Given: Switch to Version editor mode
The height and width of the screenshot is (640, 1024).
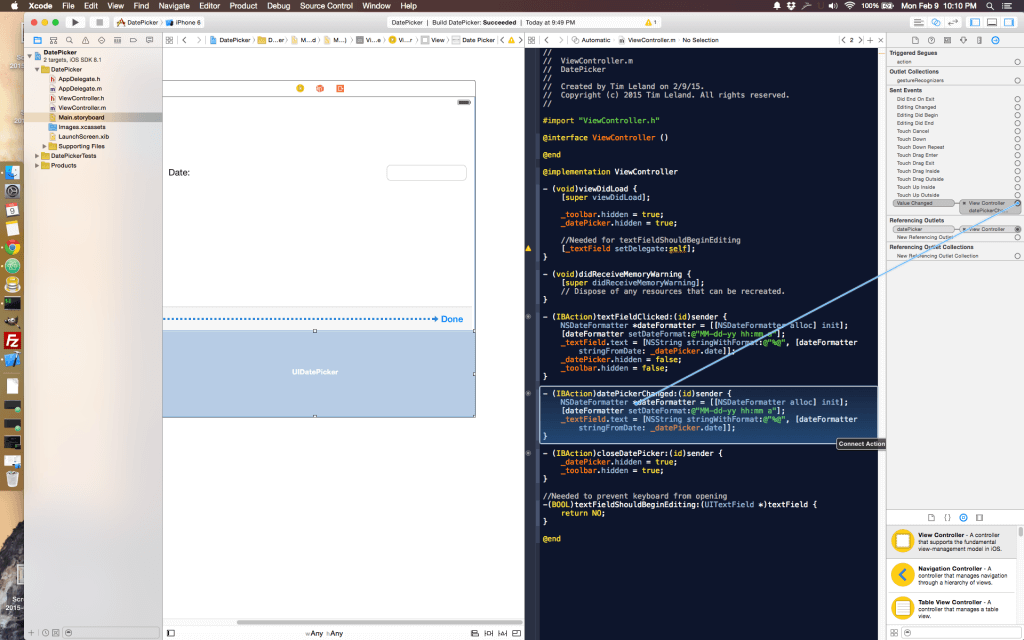Looking at the screenshot, I should 953,22.
